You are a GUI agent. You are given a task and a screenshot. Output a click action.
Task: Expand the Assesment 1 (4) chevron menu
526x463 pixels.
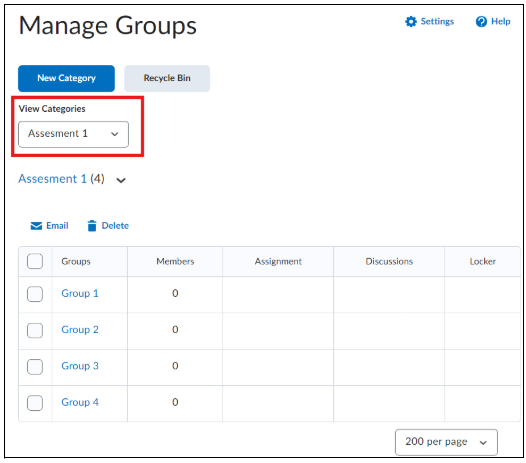tap(121, 180)
